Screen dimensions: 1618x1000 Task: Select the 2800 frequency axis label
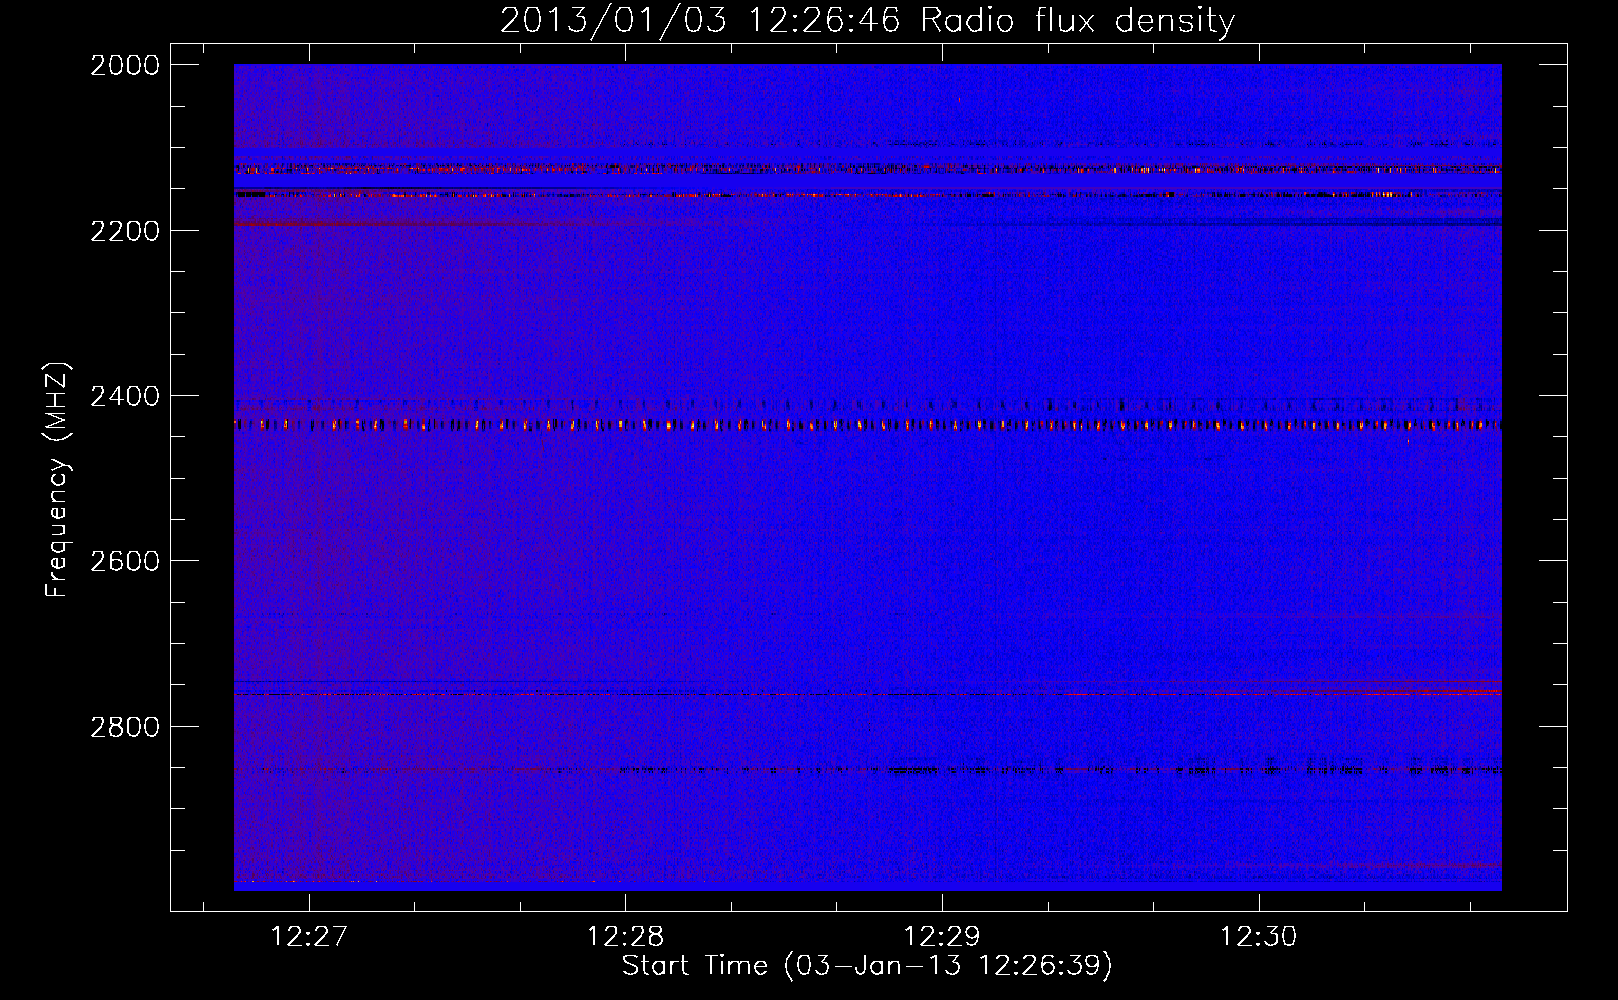click(x=125, y=727)
